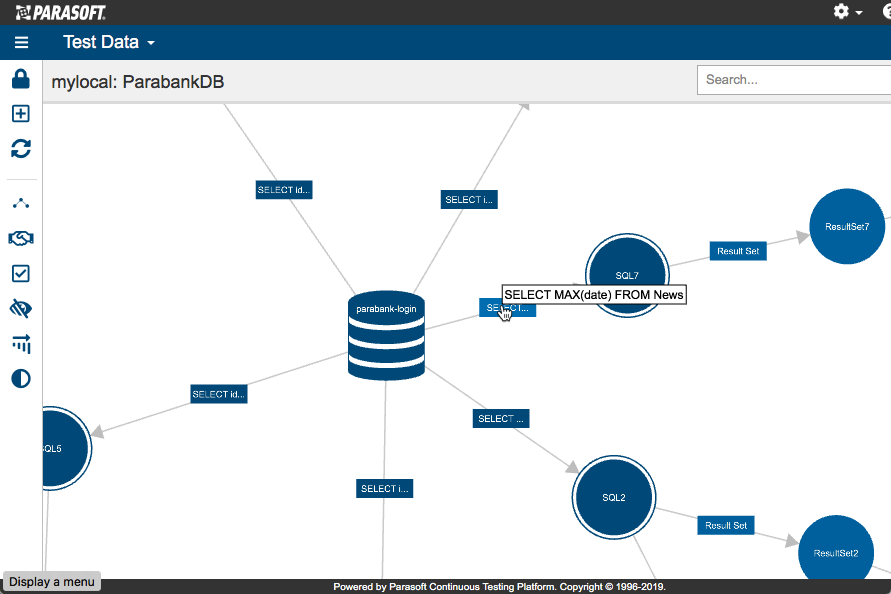
Task: Click the SELECT ... label on the SQL2 edge
Action: click(501, 419)
